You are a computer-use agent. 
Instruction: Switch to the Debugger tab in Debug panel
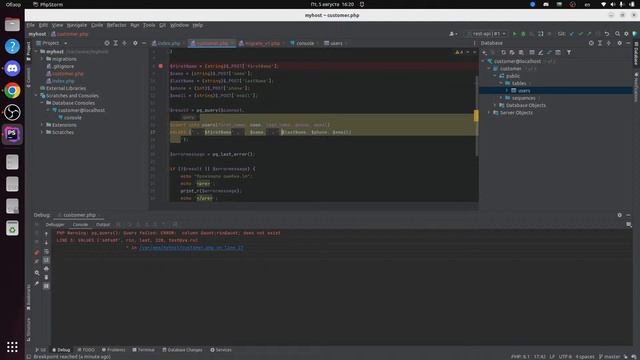point(55,224)
